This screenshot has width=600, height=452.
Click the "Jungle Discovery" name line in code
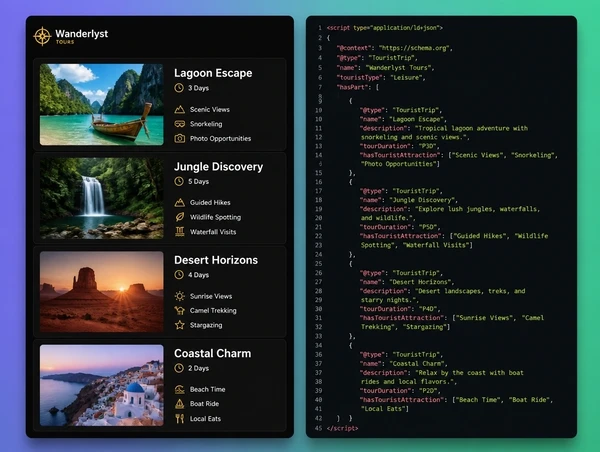click(408, 200)
